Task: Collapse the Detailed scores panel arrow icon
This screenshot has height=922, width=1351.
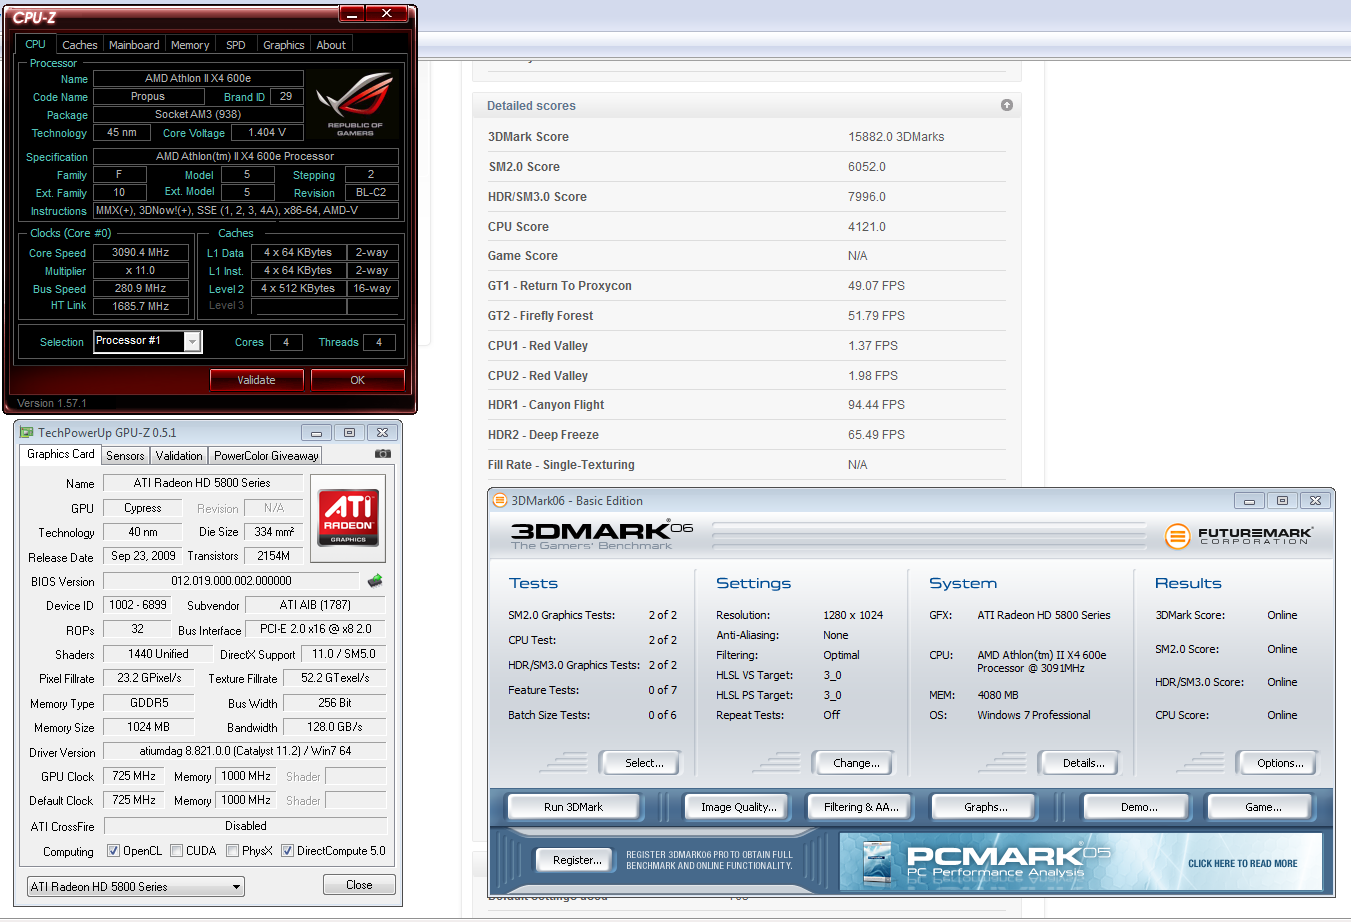Action: click(x=1007, y=105)
